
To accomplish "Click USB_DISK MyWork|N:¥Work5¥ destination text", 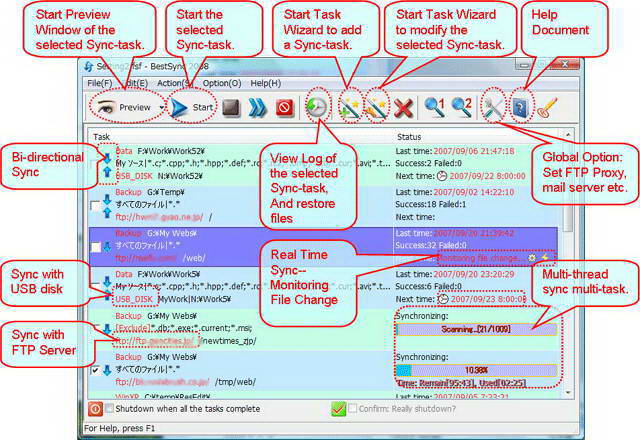I will pos(173,299).
